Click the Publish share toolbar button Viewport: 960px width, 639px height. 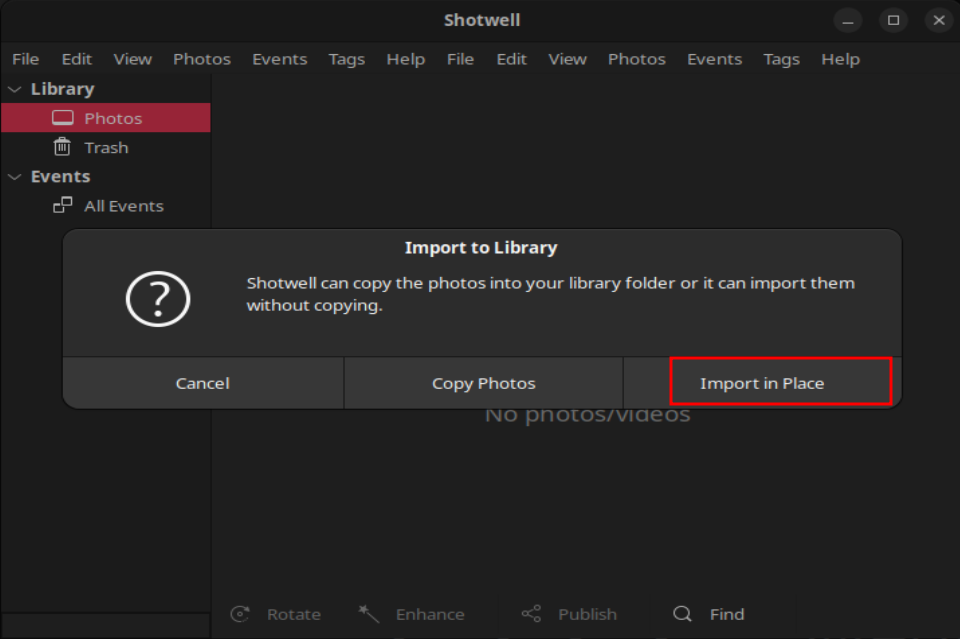[x=569, y=614]
